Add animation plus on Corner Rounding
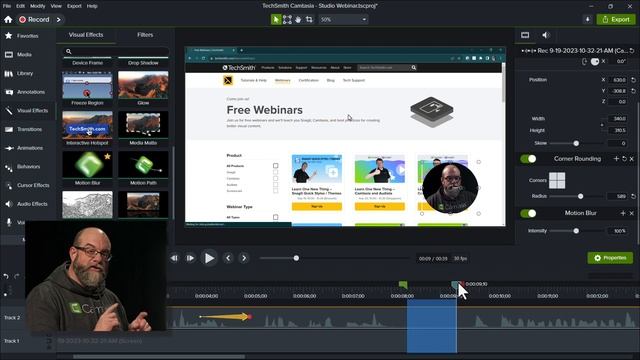This screenshot has height=360, width=640. point(616,159)
